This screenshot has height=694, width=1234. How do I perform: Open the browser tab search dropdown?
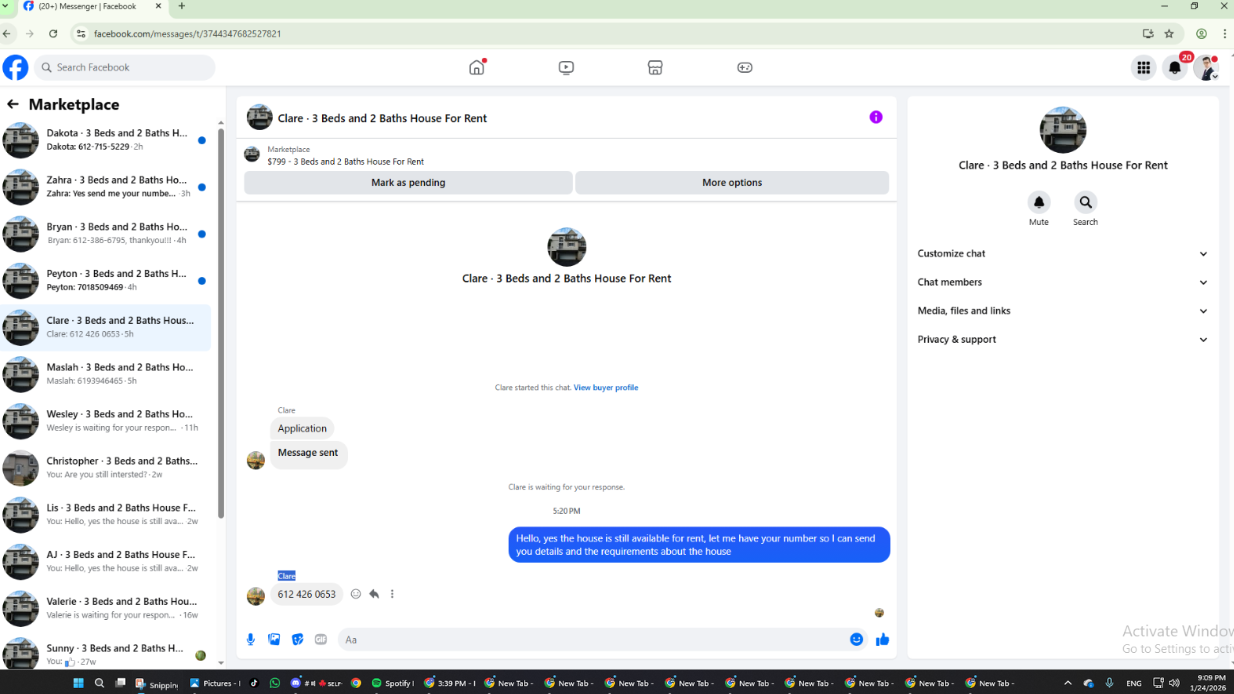pos(5,6)
